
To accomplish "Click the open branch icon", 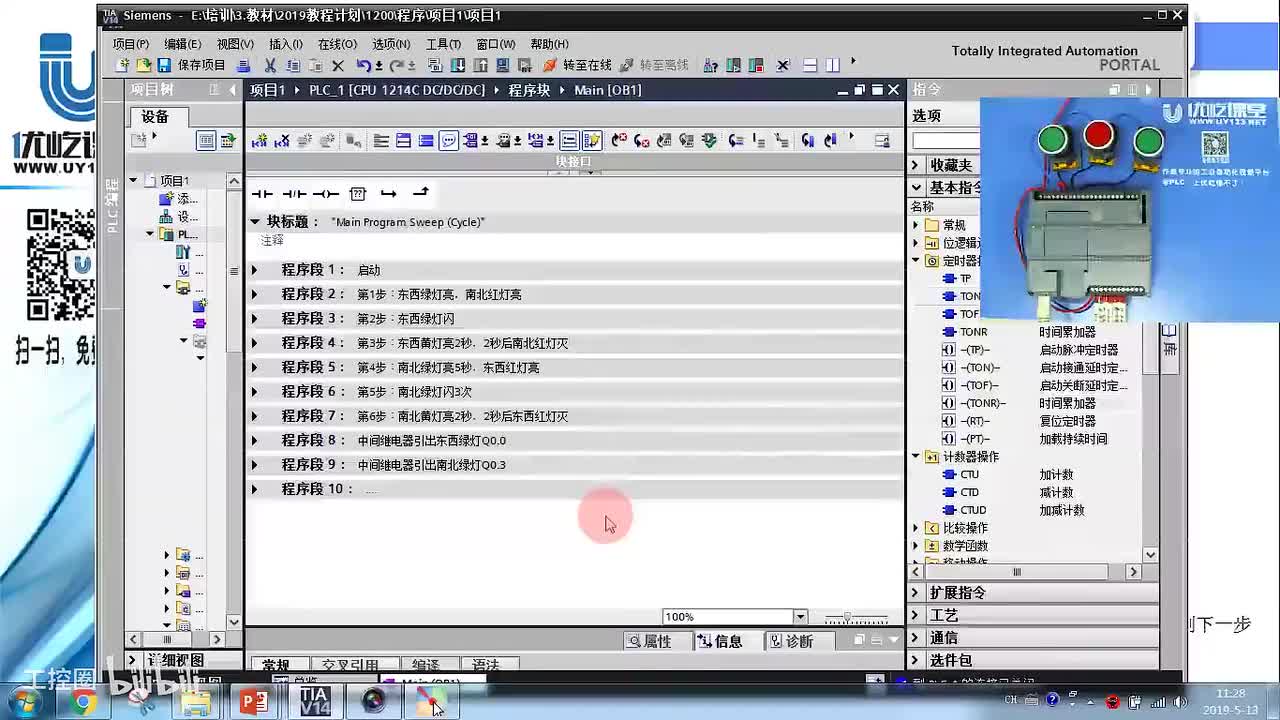I will (389, 193).
